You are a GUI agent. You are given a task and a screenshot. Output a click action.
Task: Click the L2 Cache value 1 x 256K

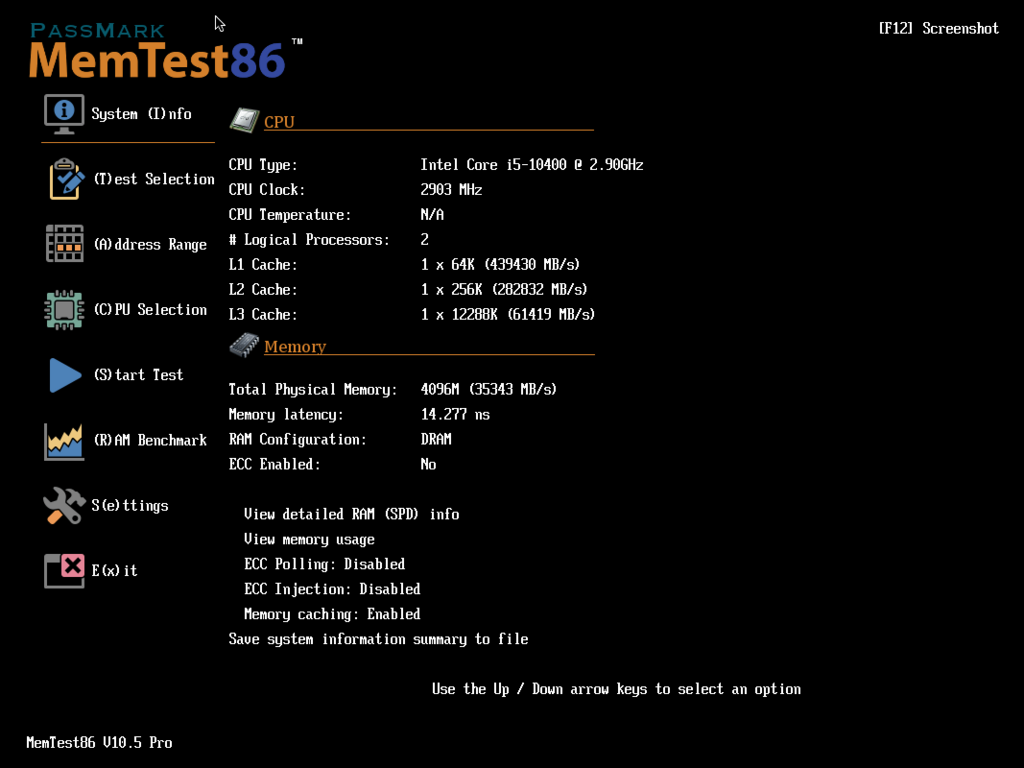pyautogui.click(x=504, y=289)
